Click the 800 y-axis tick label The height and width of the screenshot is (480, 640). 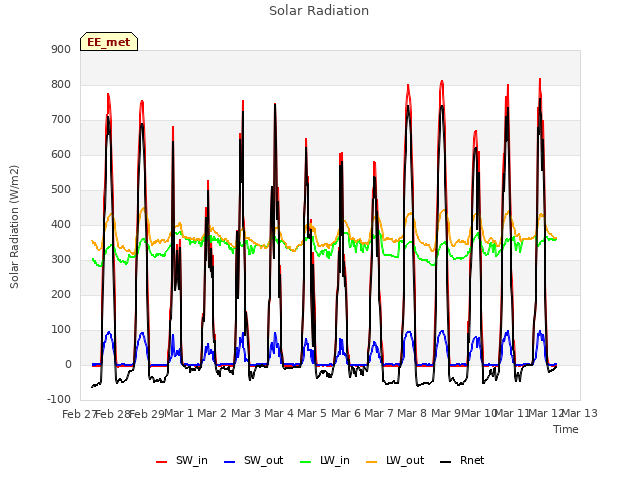pyautogui.click(x=61, y=84)
